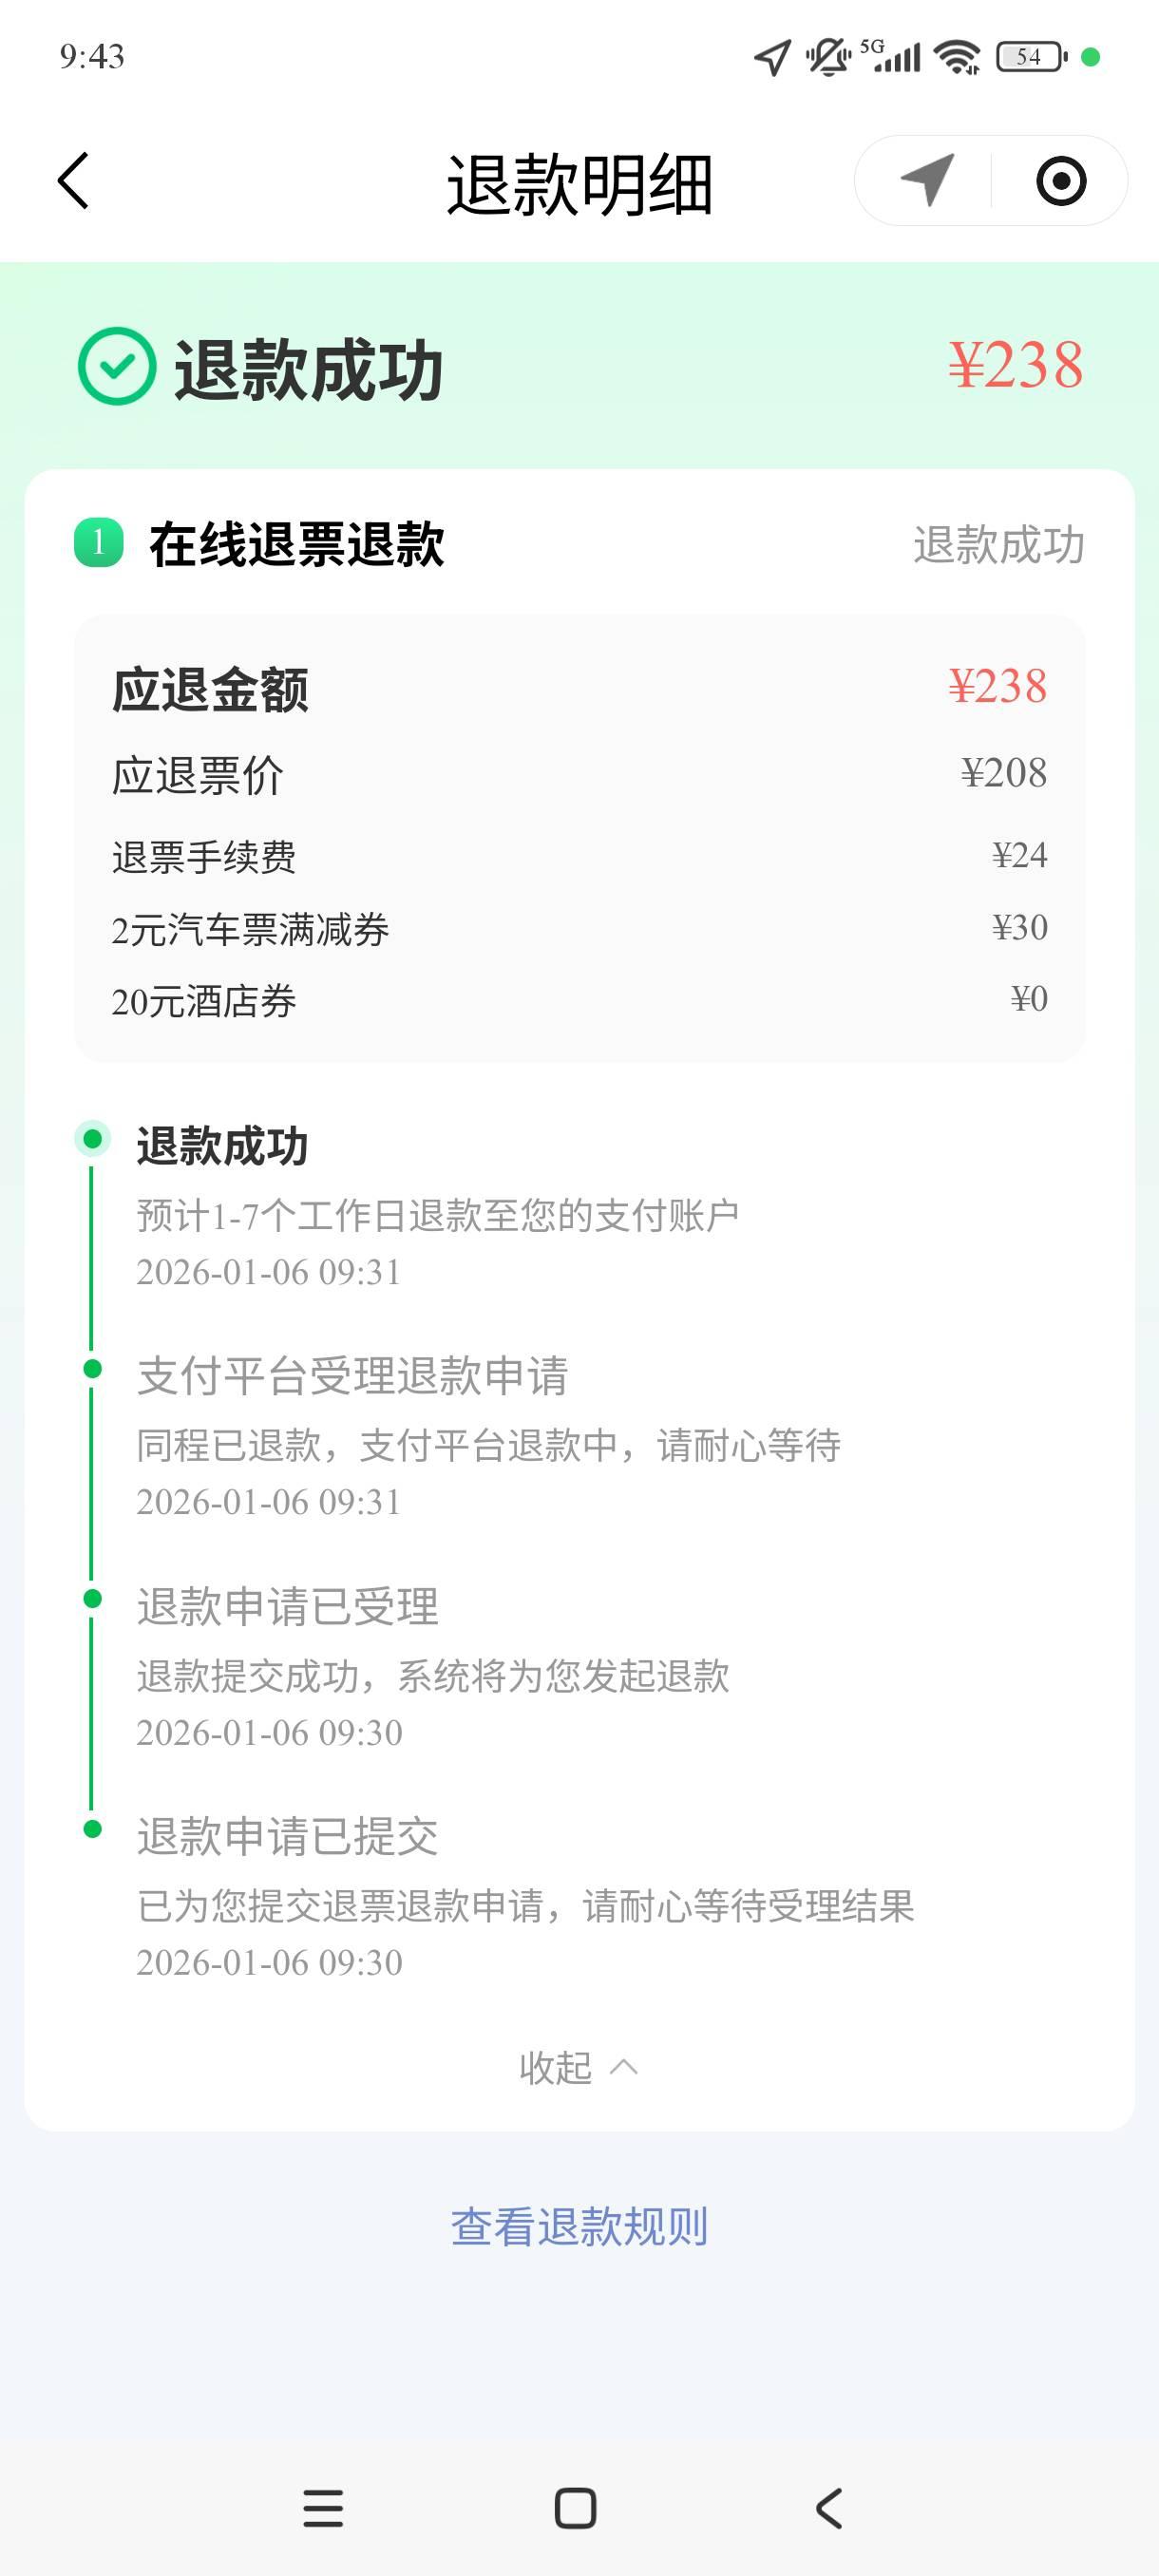Tap the green number 1 badge
Image resolution: width=1159 pixels, height=2576 pixels.
pos(99,543)
